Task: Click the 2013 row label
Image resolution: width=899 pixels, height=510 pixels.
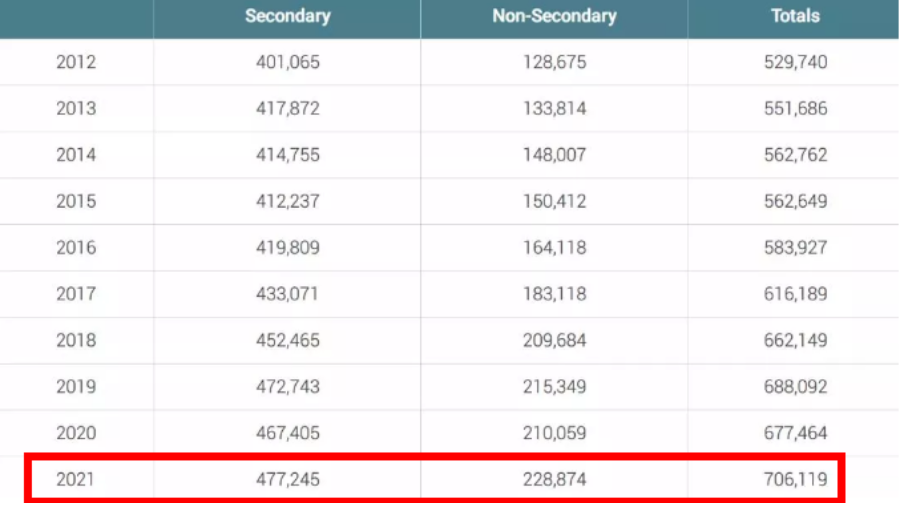Action: click(x=76, y=108)
